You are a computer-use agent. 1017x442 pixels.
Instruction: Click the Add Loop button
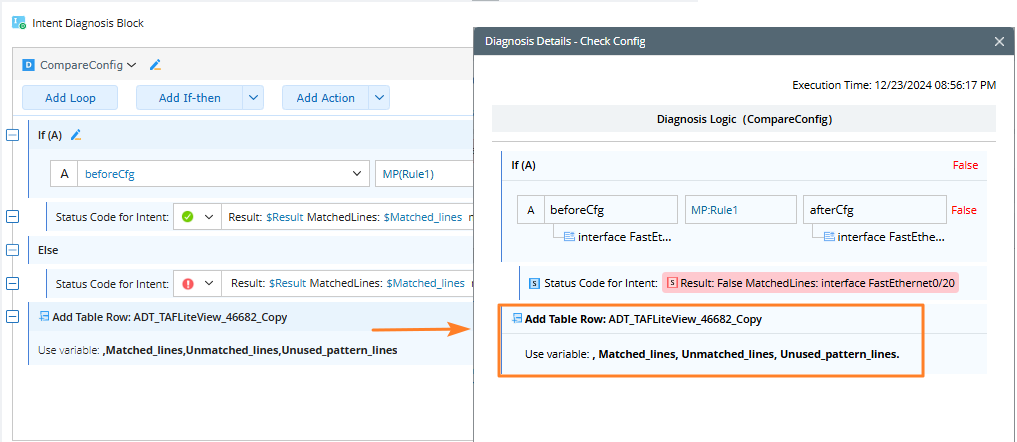pos(69,98)
